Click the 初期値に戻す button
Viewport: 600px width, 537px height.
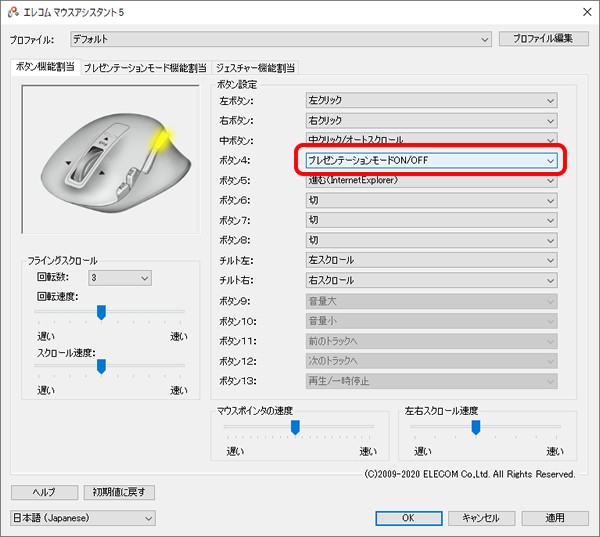119,492
